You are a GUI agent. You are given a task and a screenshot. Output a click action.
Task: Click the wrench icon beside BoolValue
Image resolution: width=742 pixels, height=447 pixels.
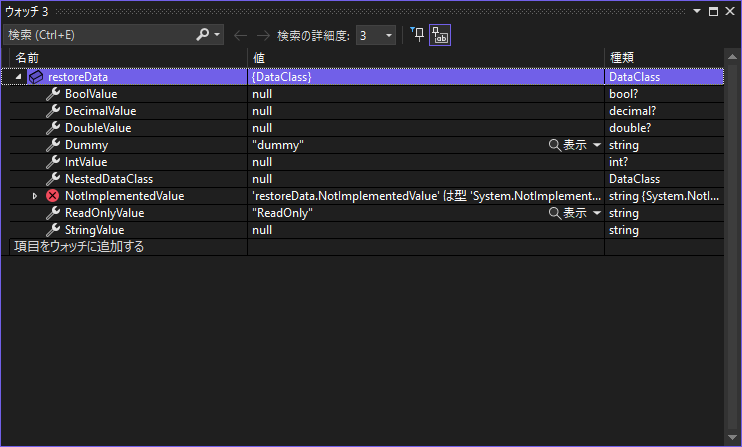(53, 94)
